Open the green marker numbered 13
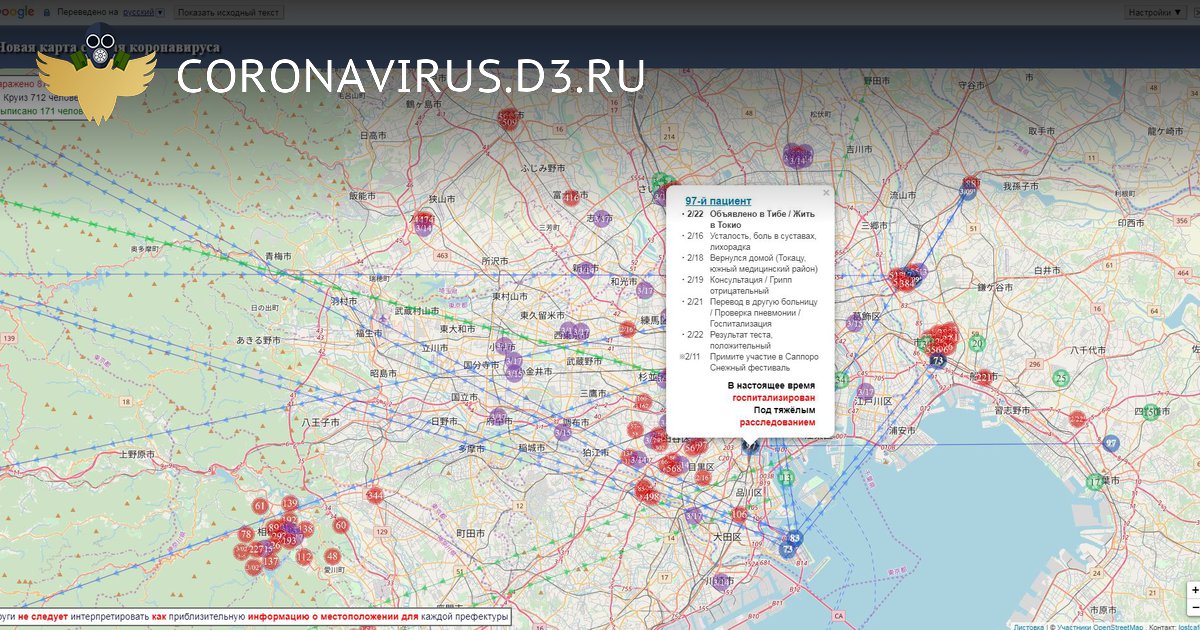Image resolution: width=1200 pixels, height=630 pixels. pos(787,479)
